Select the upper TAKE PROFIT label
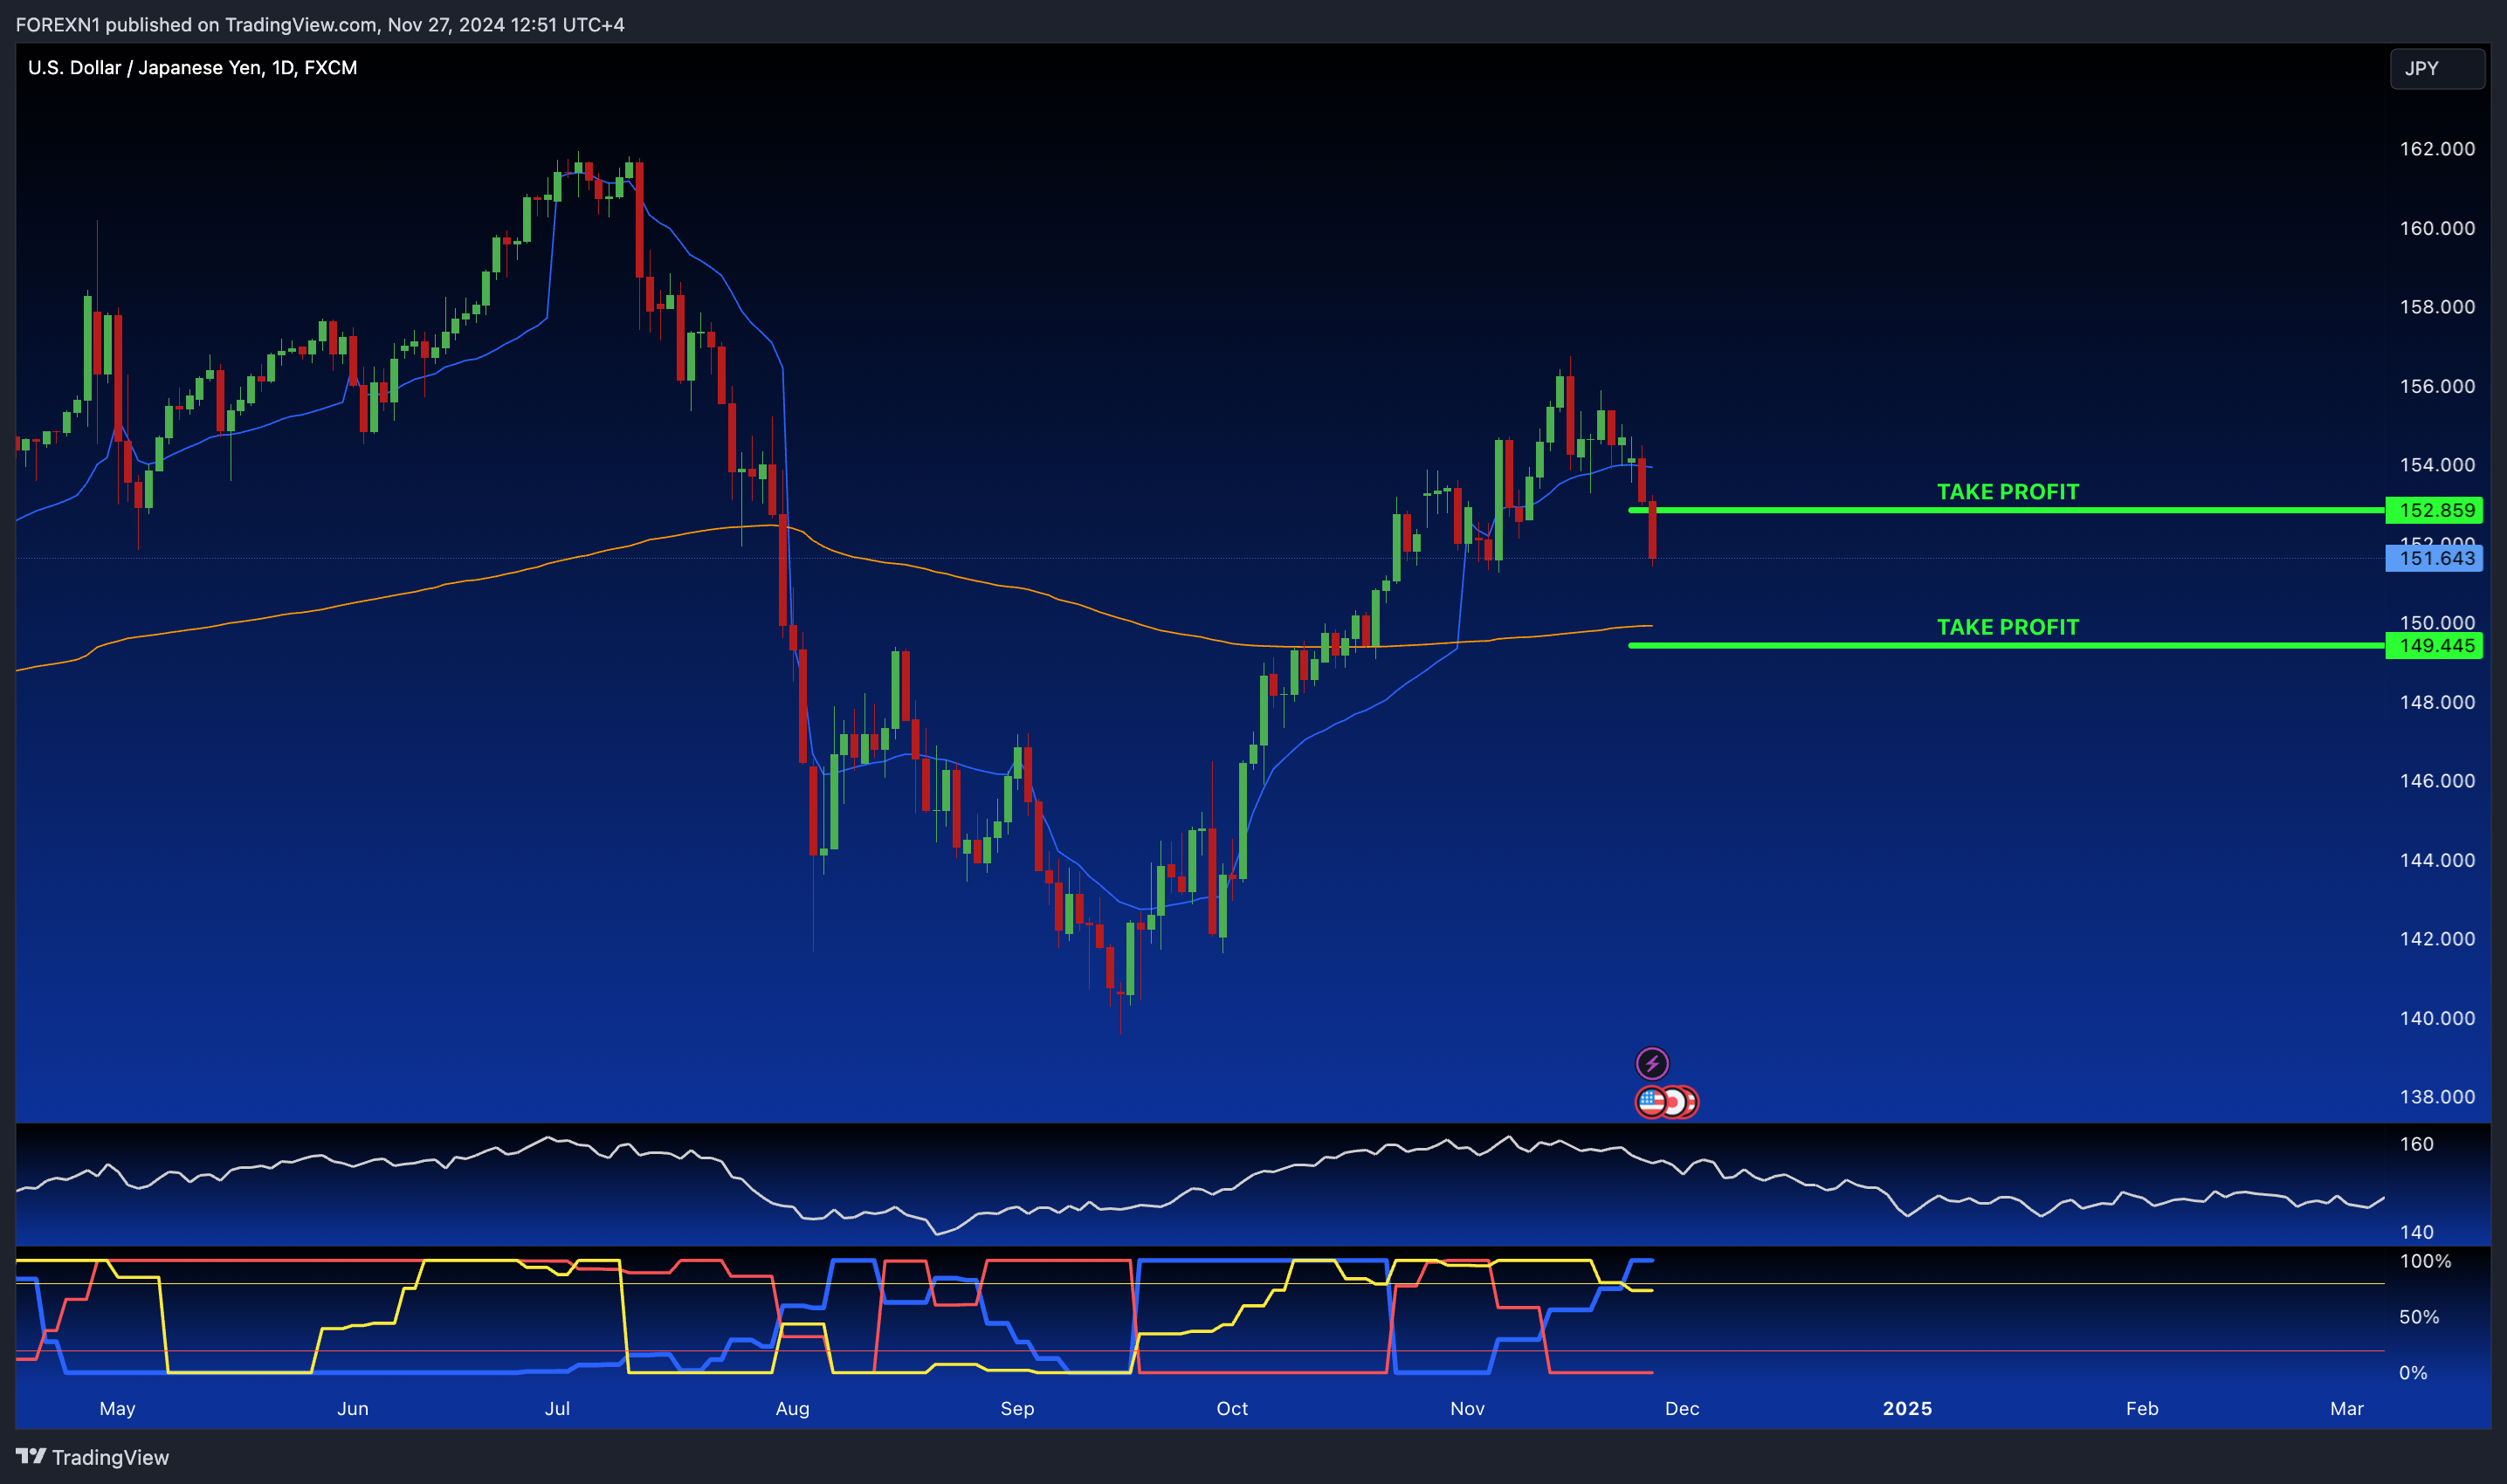The image size is (2507, 1484). click(2007, 491)
